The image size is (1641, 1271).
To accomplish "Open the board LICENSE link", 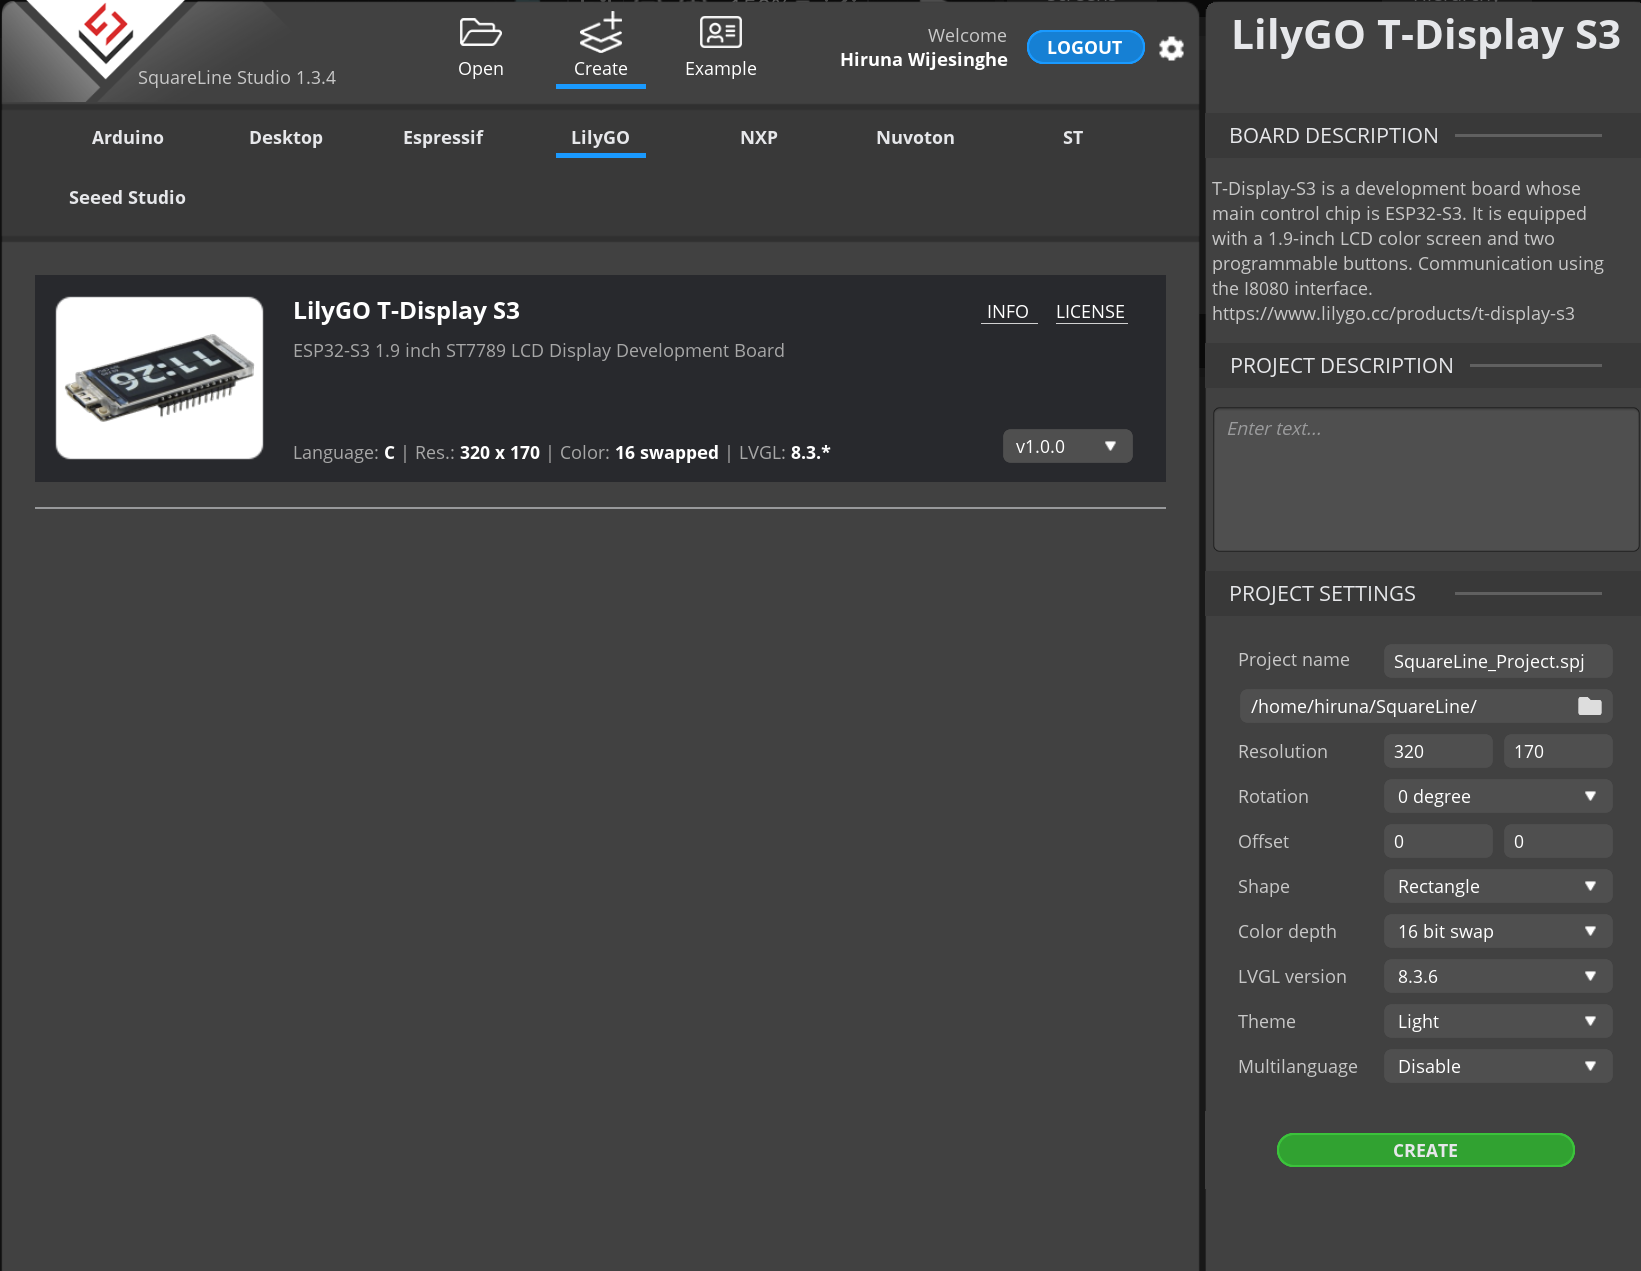I will click(x=1091, y=312).
